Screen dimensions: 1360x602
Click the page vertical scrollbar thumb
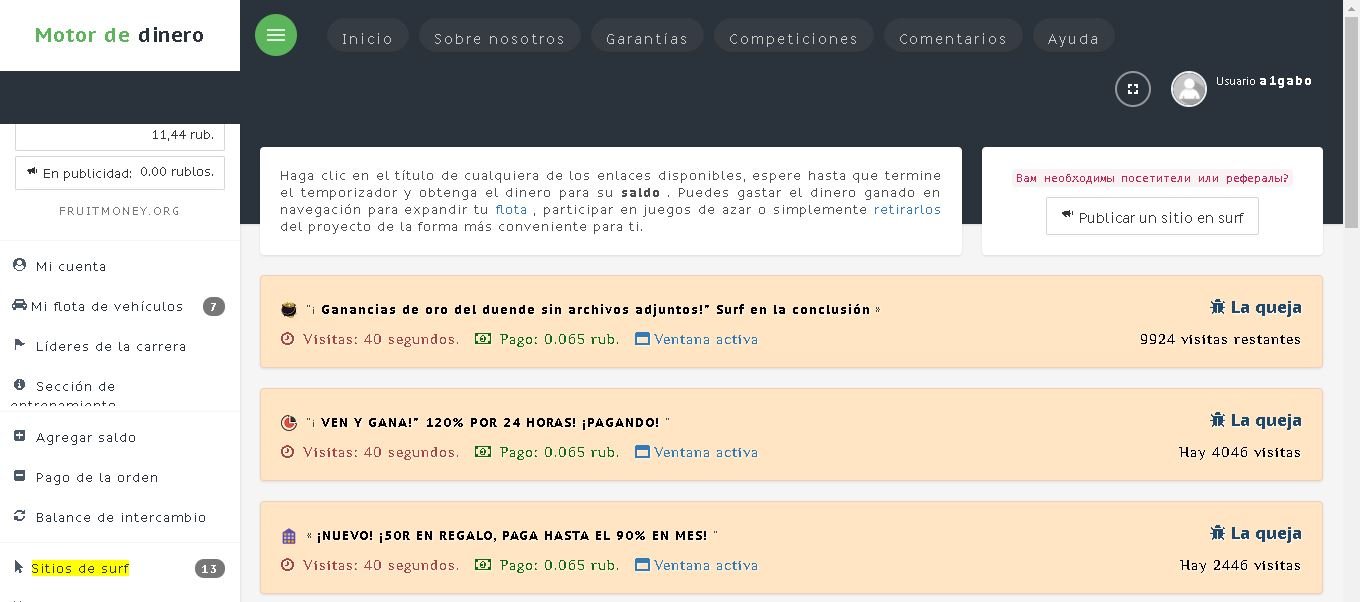(1351, 123)
